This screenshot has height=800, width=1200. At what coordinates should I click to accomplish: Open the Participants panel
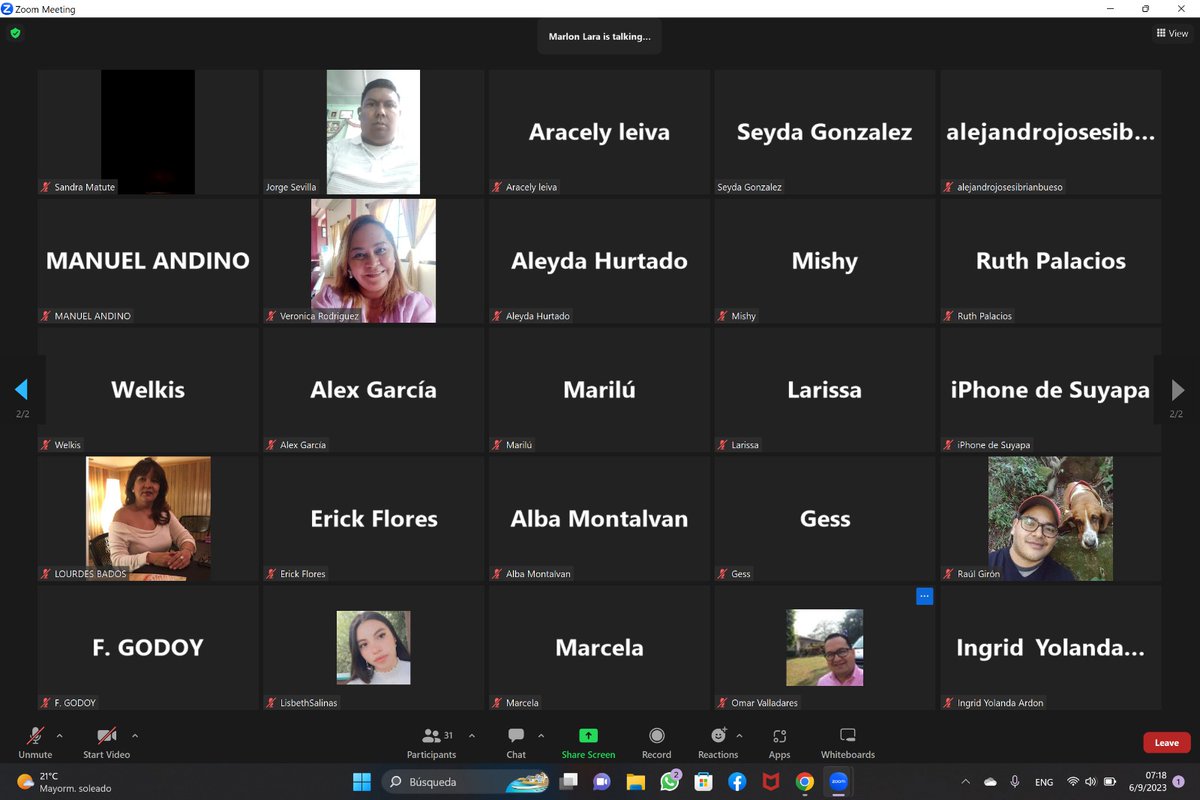431,742
